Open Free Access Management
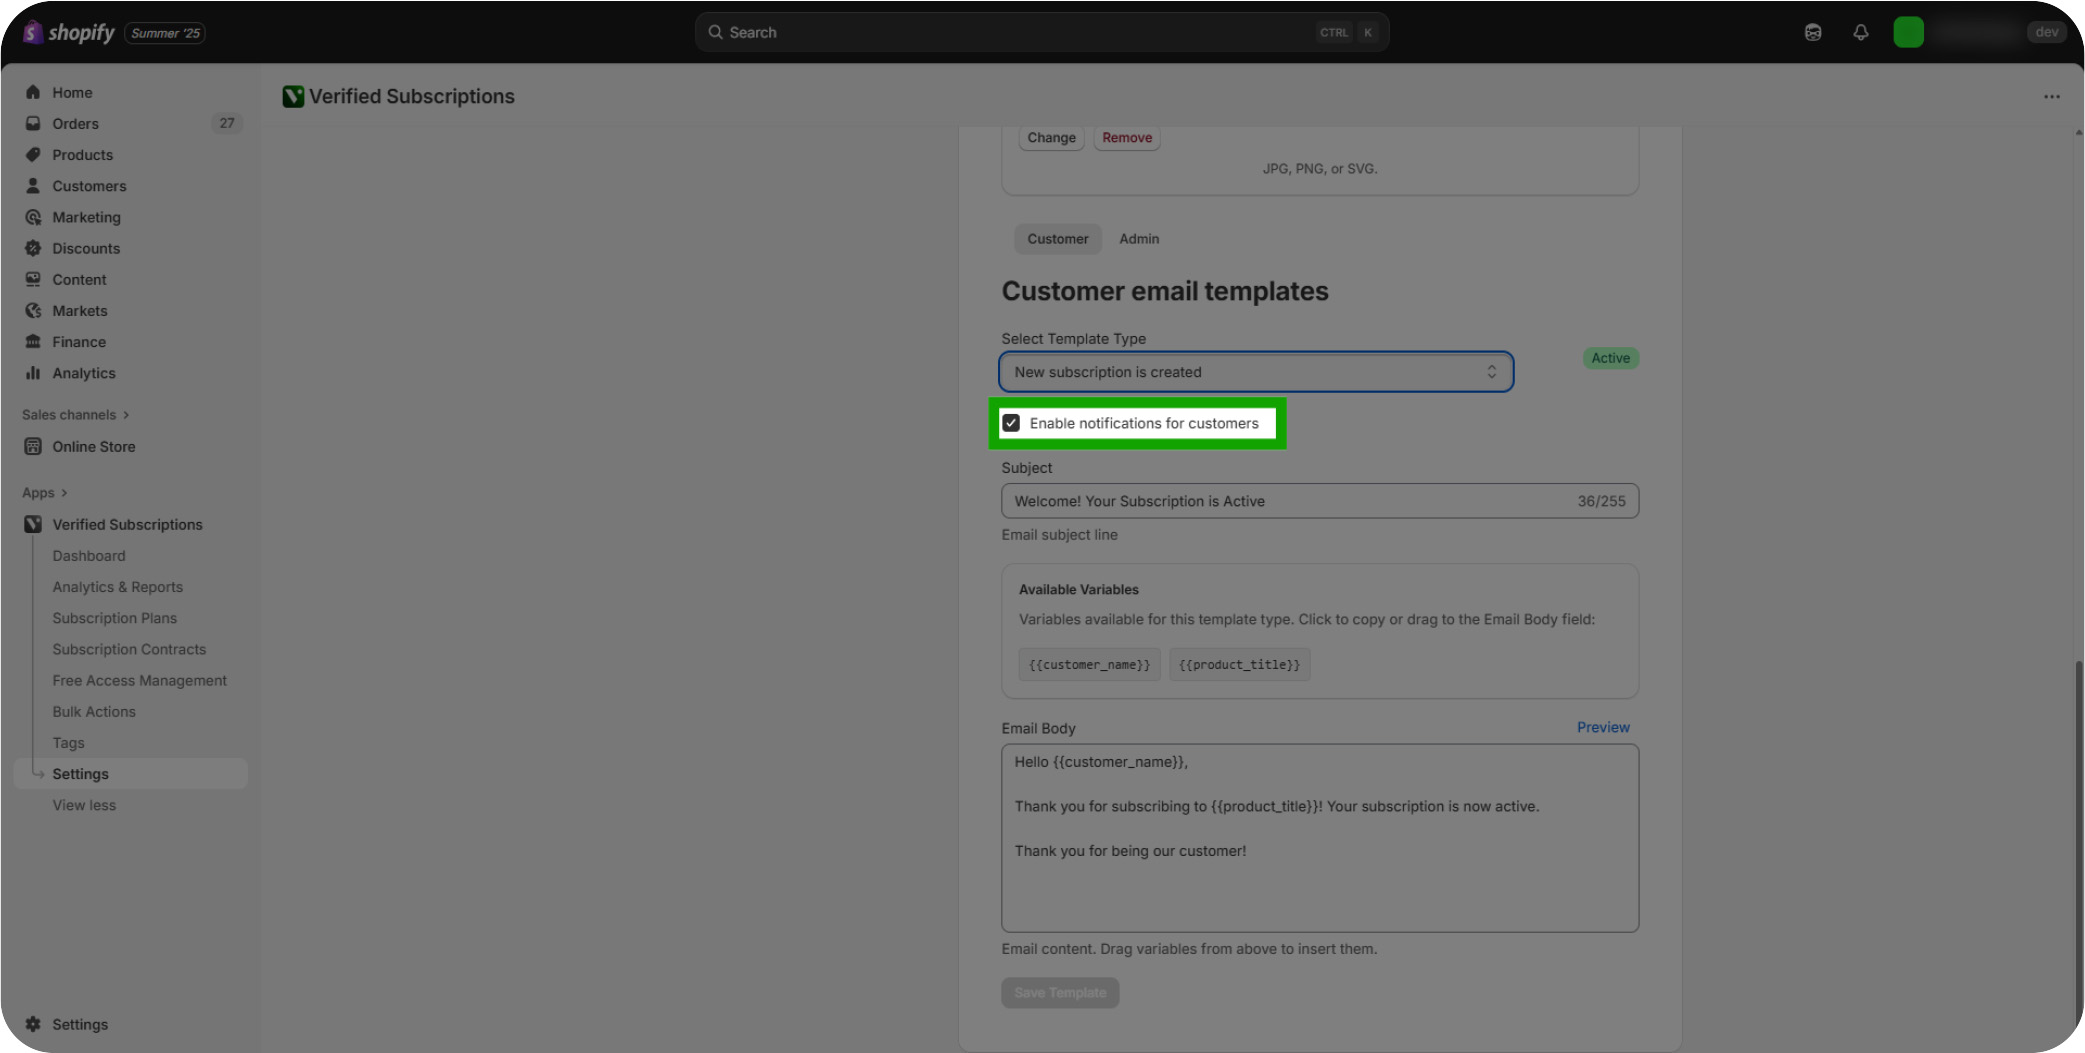The width and height of the screenshot is (2085, 1053). pos(140,680)
